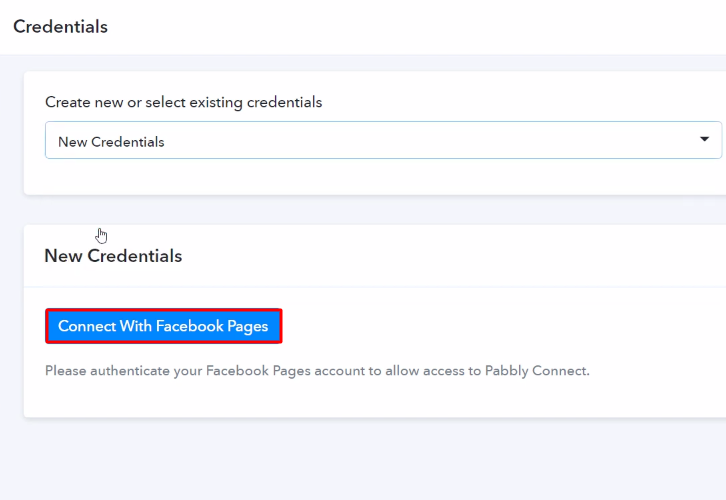Viewport: 726px width, 500px height.
Task: Click blank space right of the Credentials title
Action: 400,27
